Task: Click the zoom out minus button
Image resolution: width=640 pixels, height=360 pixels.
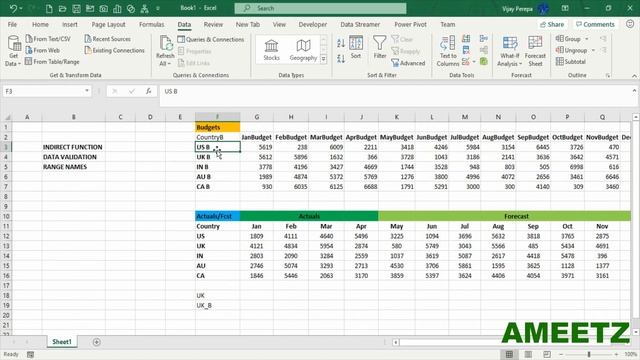Action: 561,354
